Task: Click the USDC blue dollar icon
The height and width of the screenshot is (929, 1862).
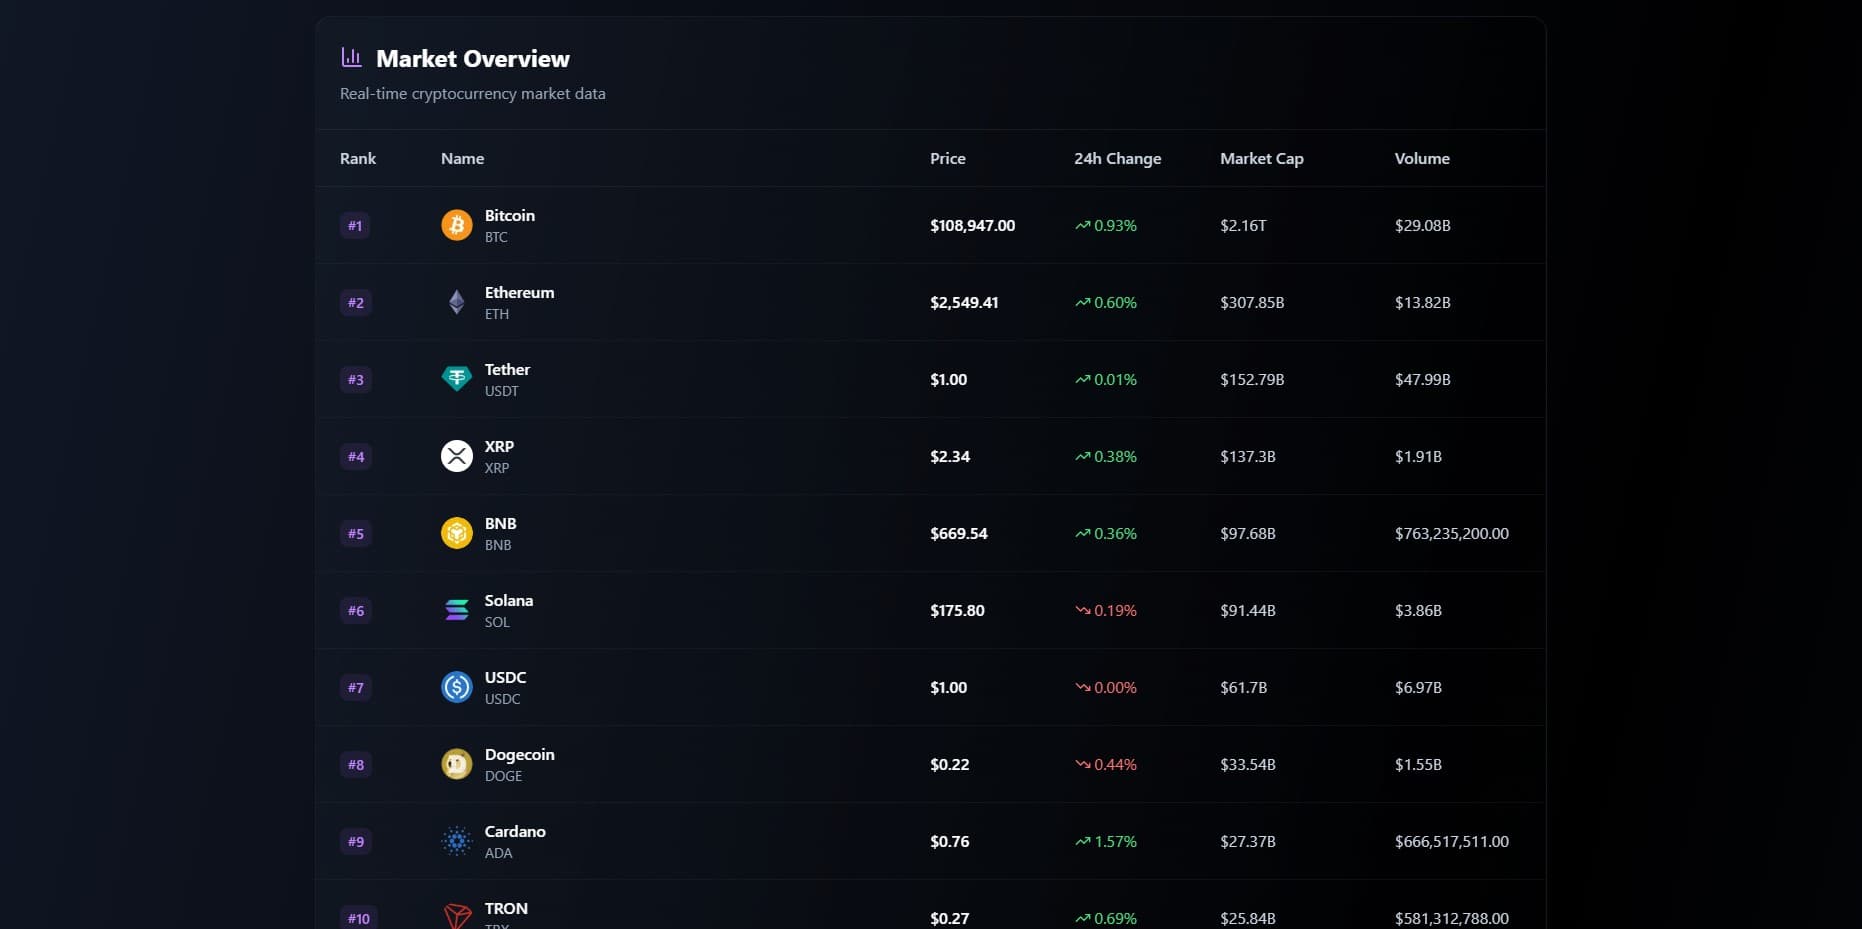Action: click(x=456, y=687)
